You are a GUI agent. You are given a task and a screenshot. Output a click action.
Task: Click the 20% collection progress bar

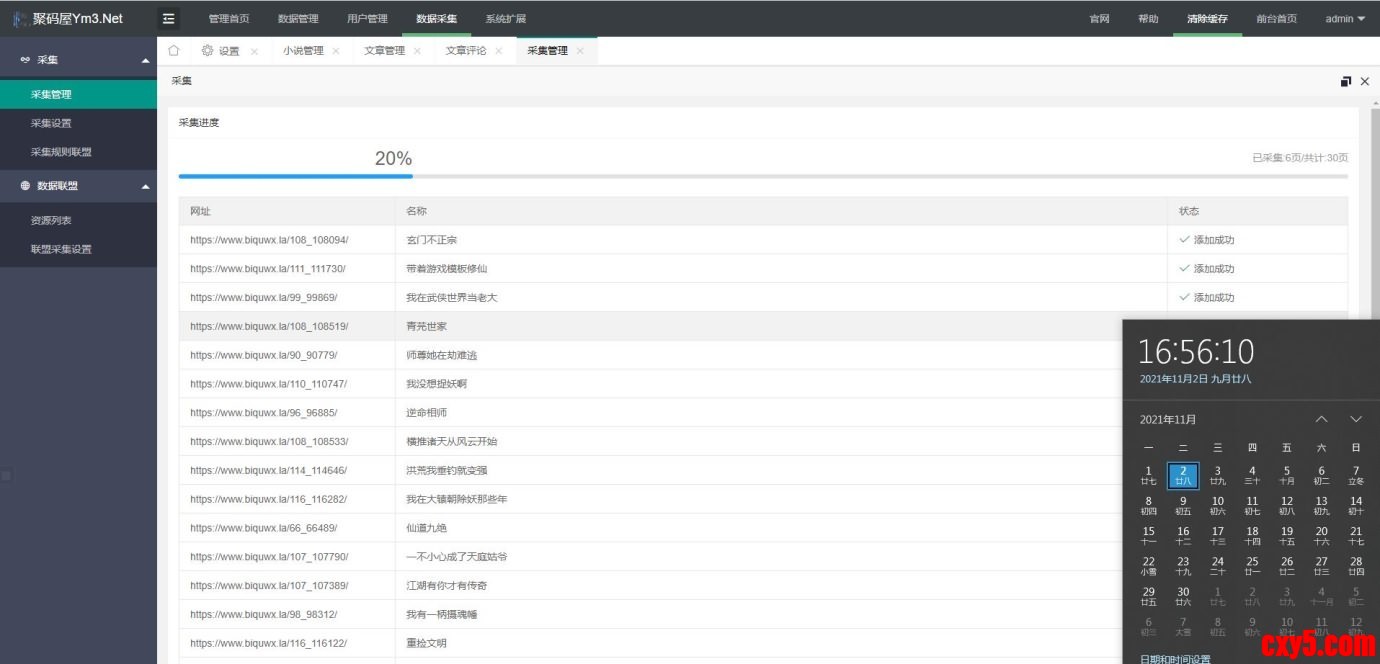(763, 176)
